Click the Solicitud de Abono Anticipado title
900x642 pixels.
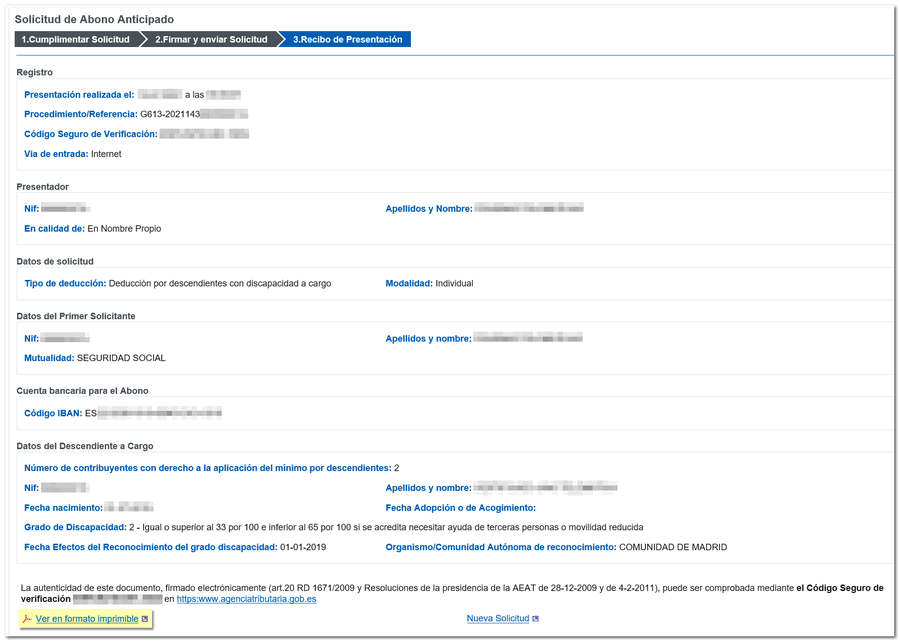tap(94, 20)
